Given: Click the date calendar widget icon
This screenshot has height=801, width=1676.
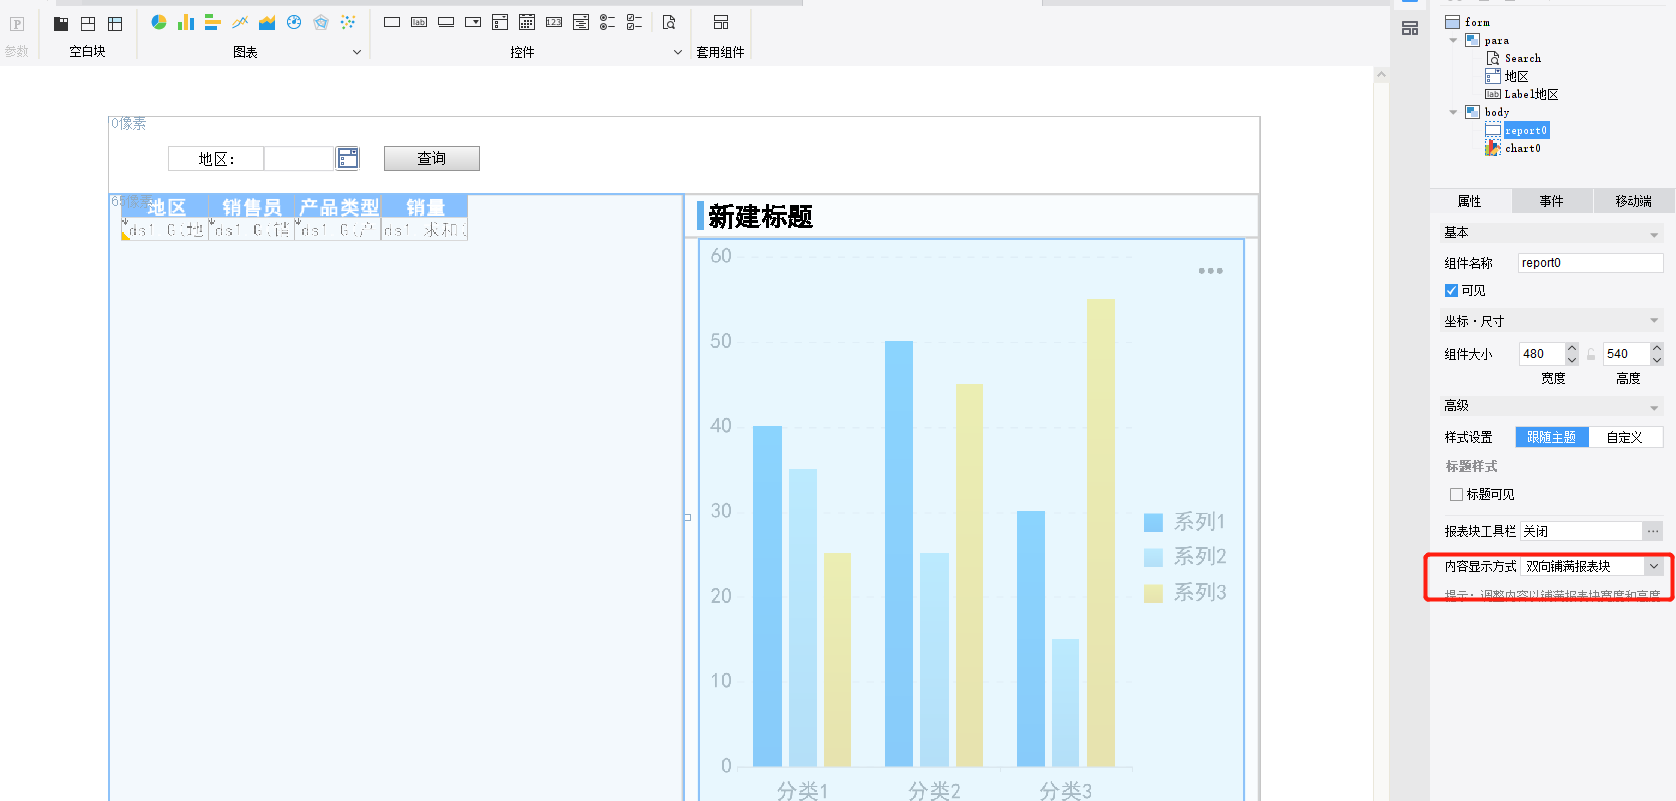Looking at the screenshot, I should (x=527, y=22).
